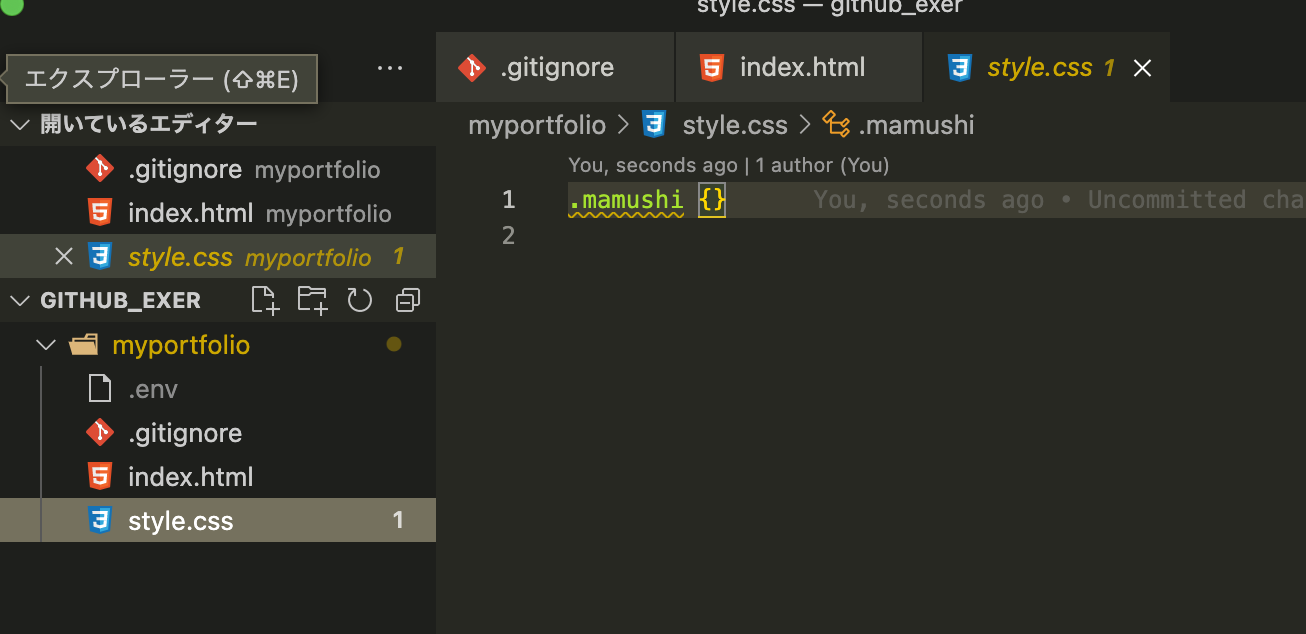Click the git icon on .gitignore tab
Screen dimensions: 1306x634
(471, 67)
